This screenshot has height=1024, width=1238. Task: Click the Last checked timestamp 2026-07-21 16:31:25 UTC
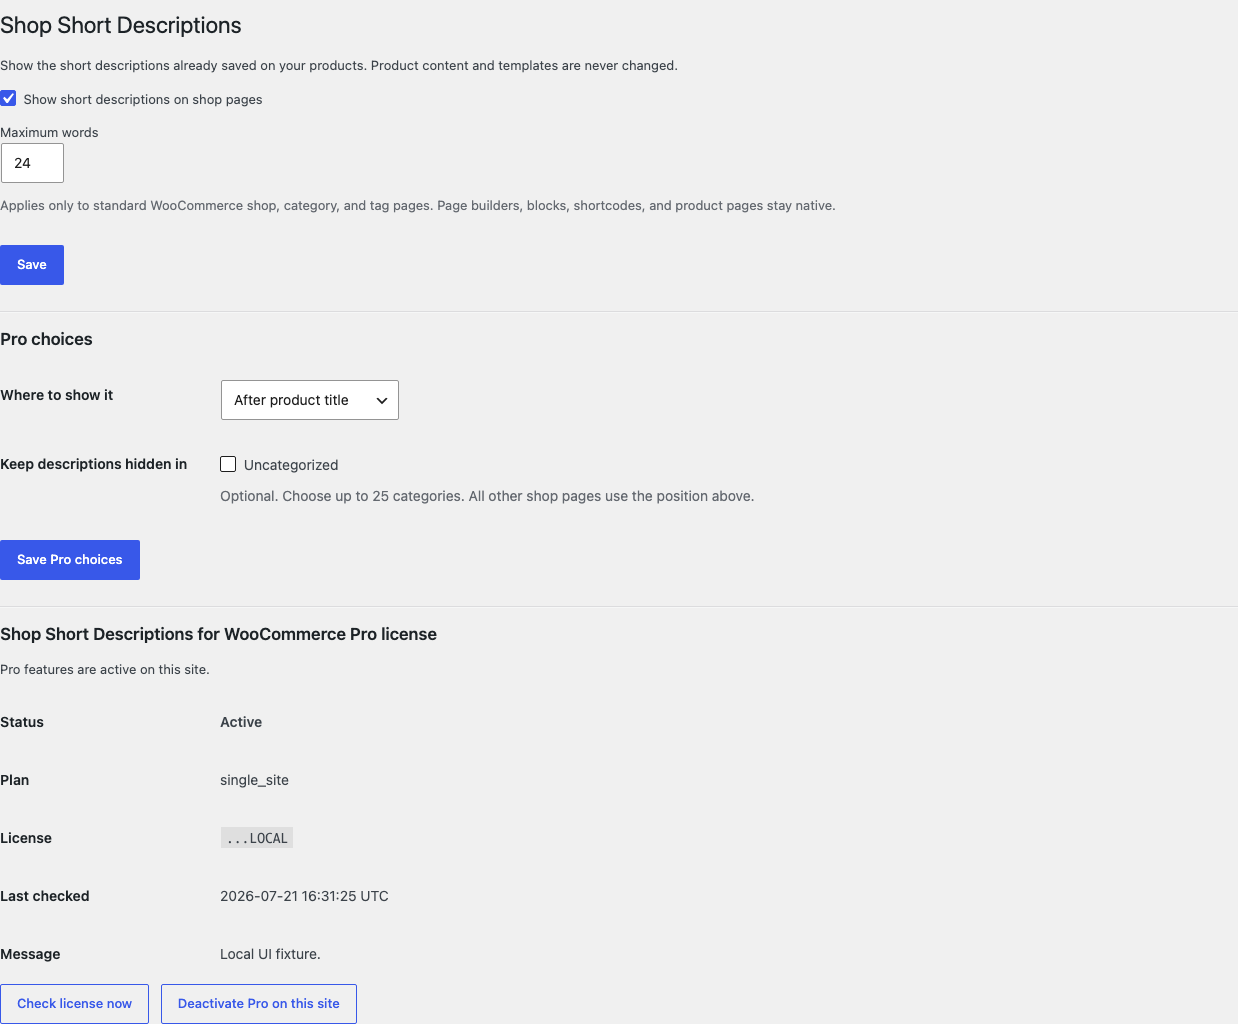(304, 896)
